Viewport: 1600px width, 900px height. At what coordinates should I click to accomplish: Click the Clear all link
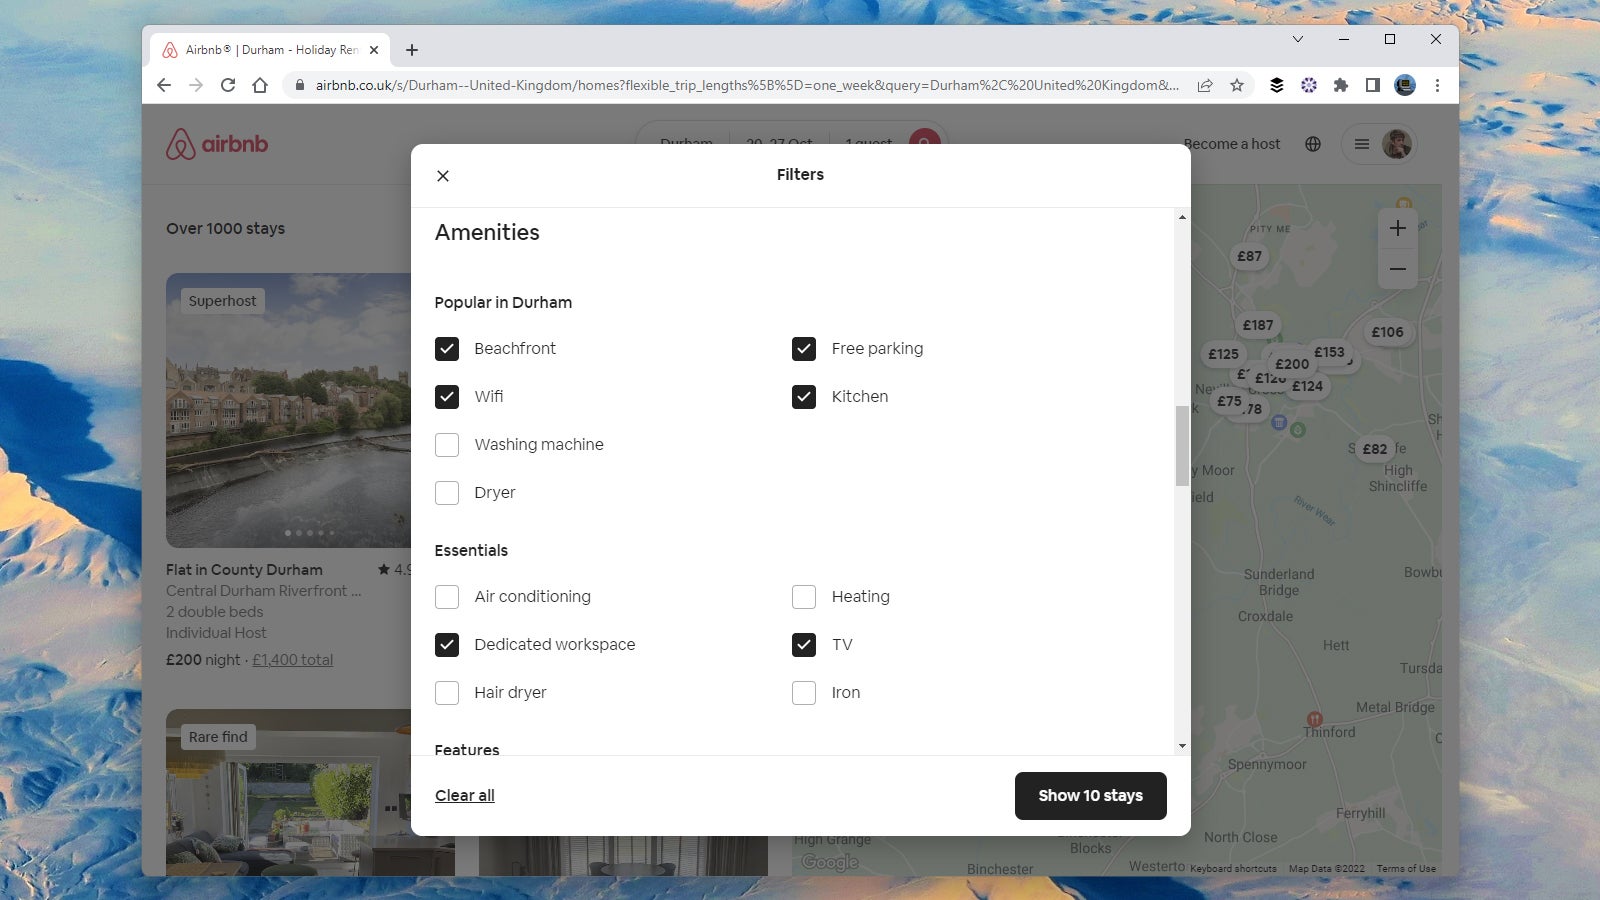(x=464, y=795)
